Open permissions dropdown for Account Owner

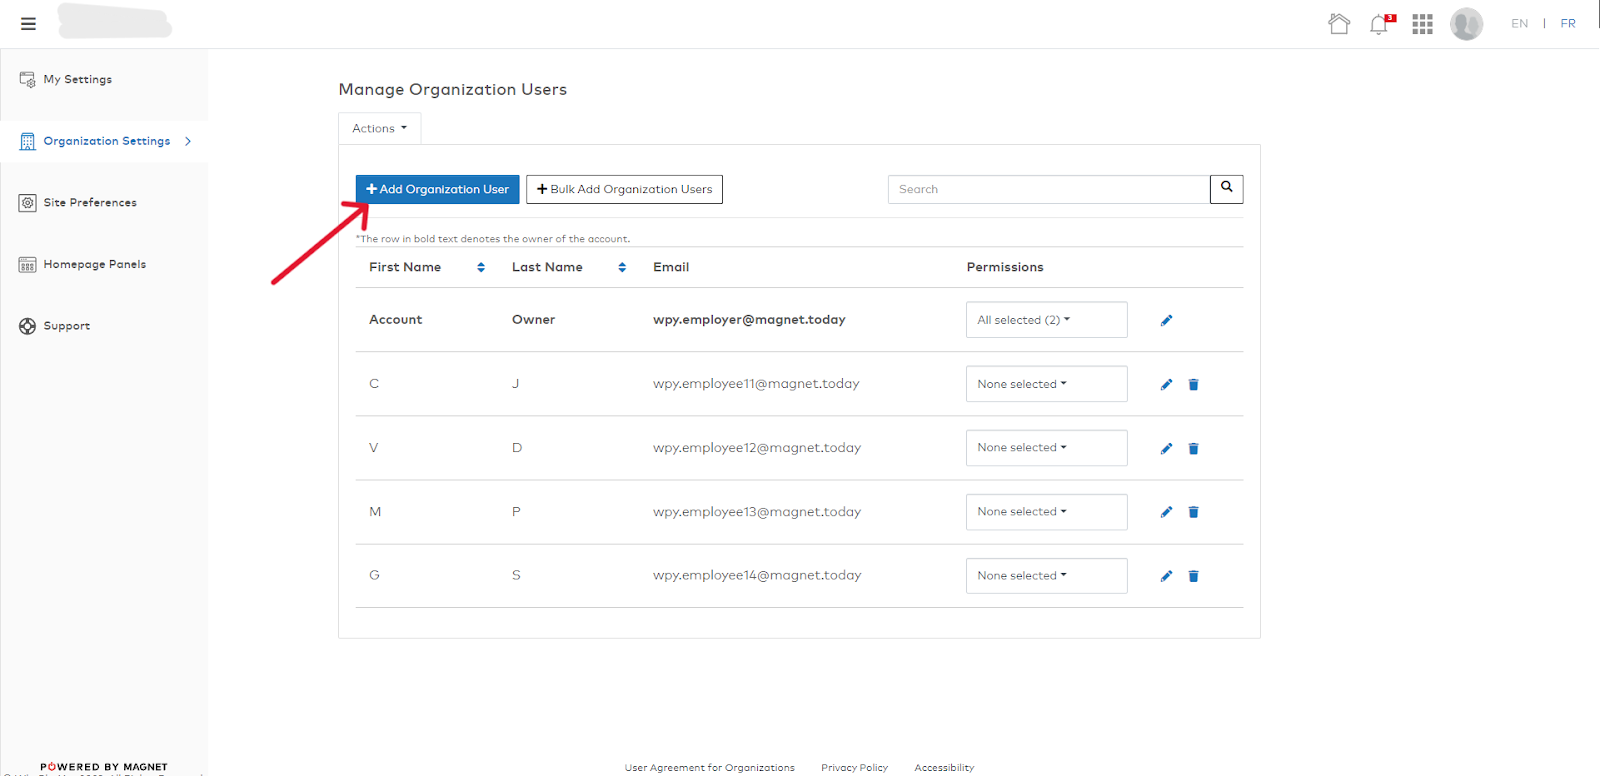pyautogui.click(x=1046, y=320)
